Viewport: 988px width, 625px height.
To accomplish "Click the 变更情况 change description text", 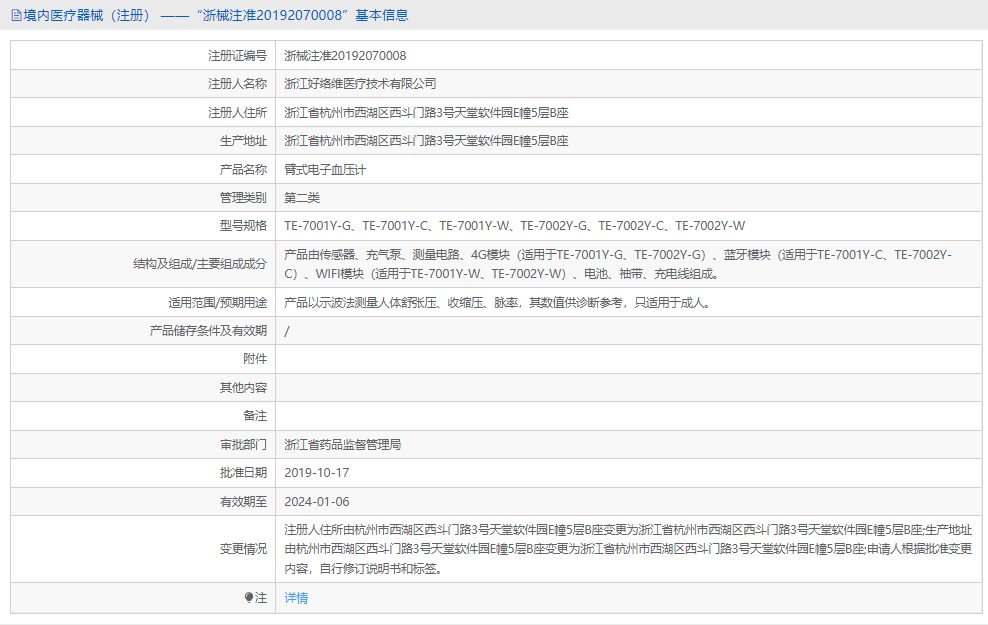I will point(628,549).
